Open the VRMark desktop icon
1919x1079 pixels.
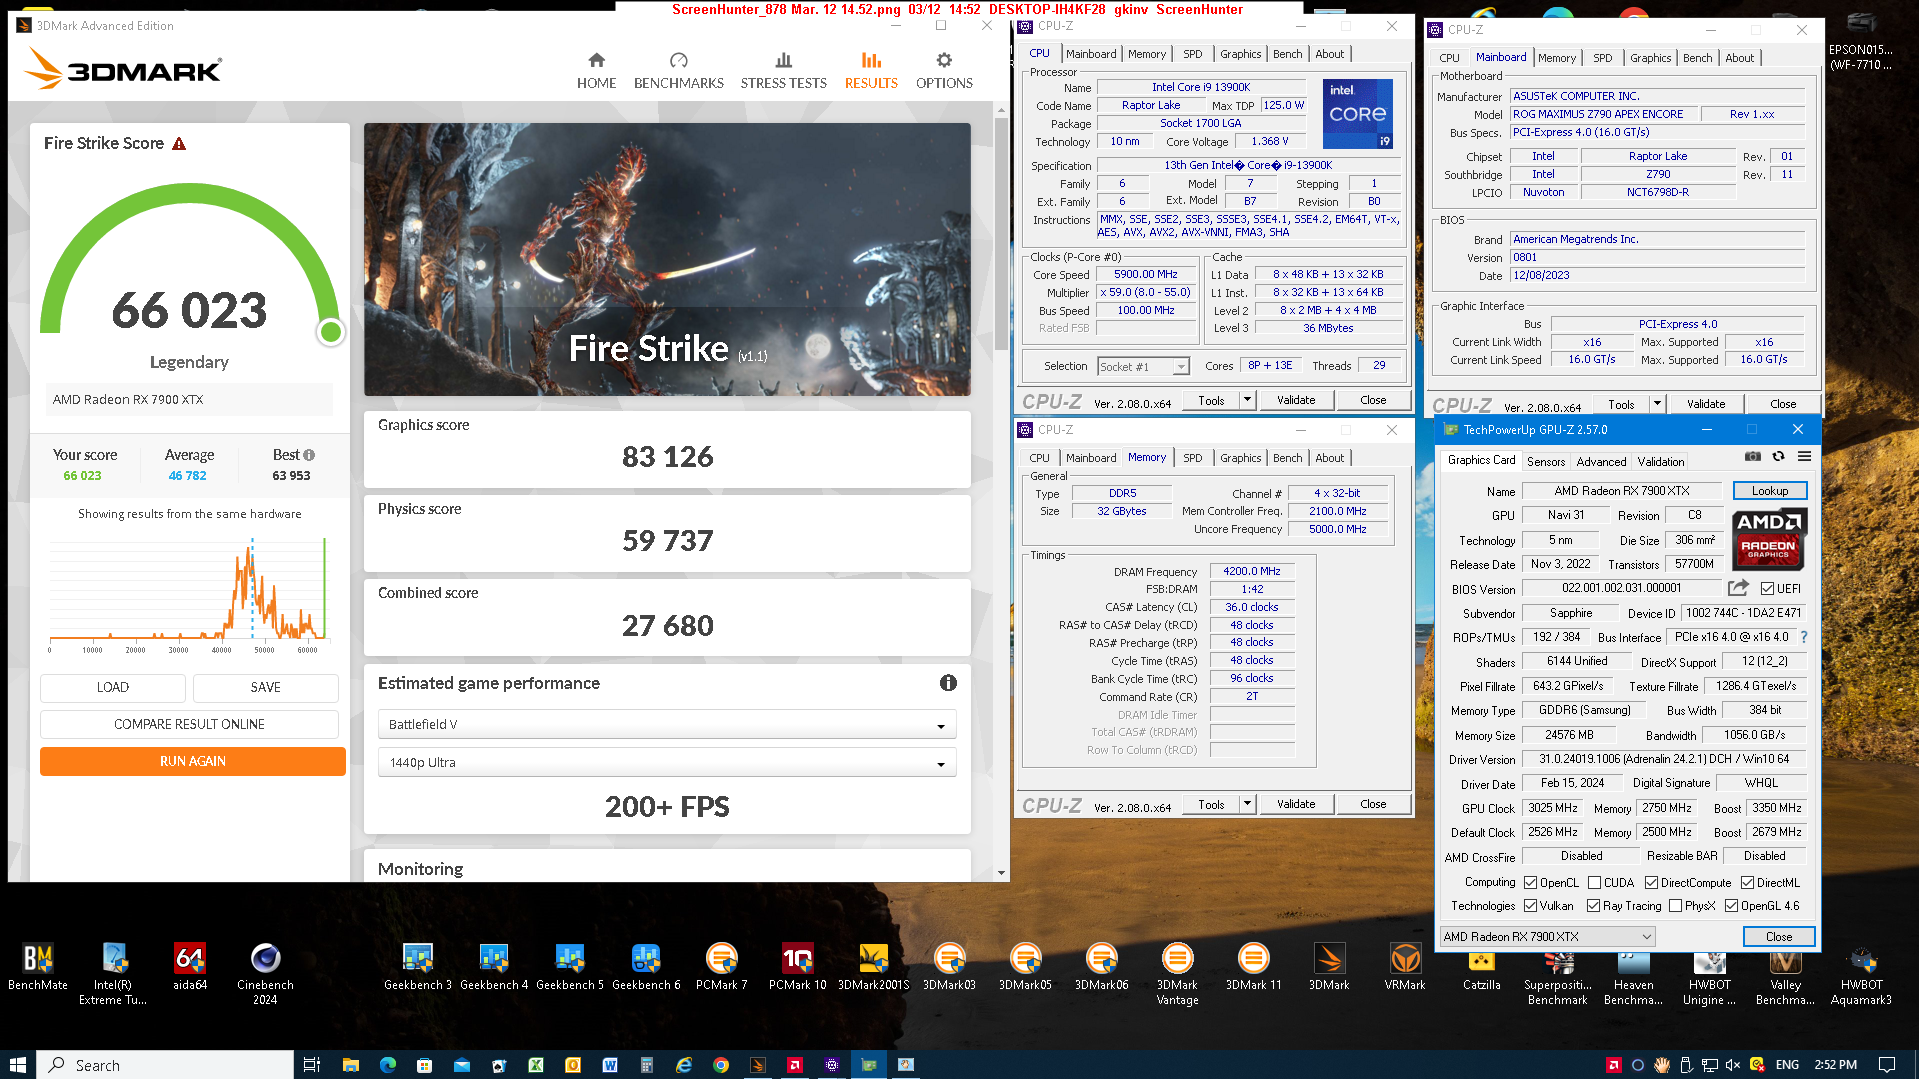[x=1405, y=966]
